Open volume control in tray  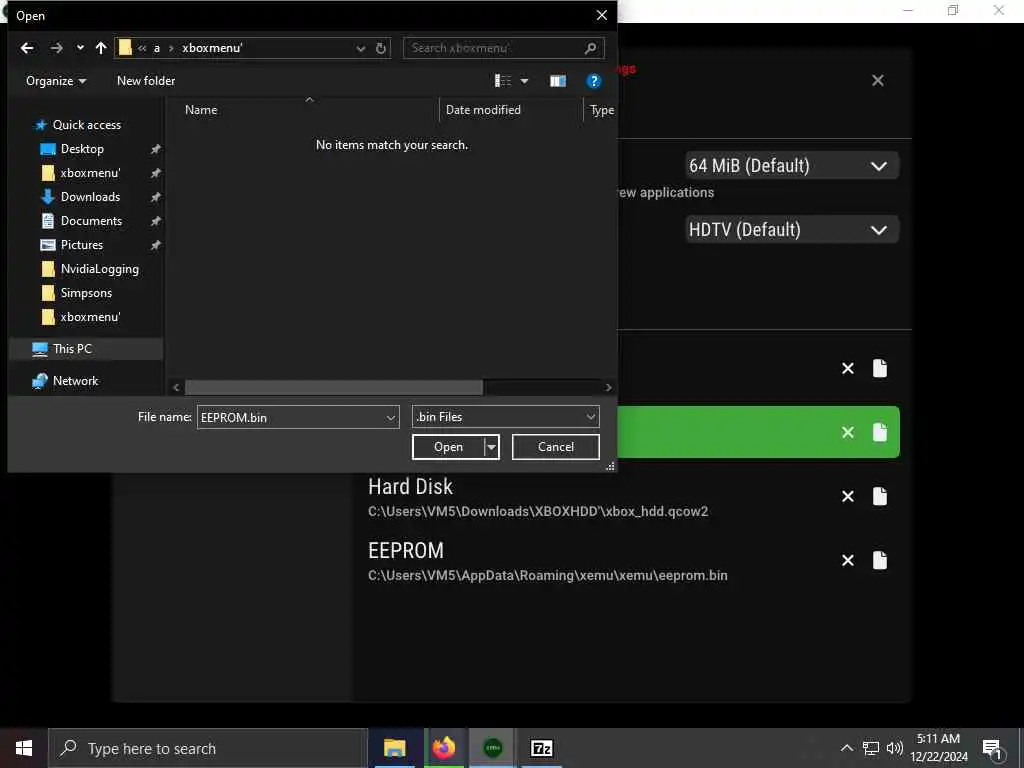(895, 748)
